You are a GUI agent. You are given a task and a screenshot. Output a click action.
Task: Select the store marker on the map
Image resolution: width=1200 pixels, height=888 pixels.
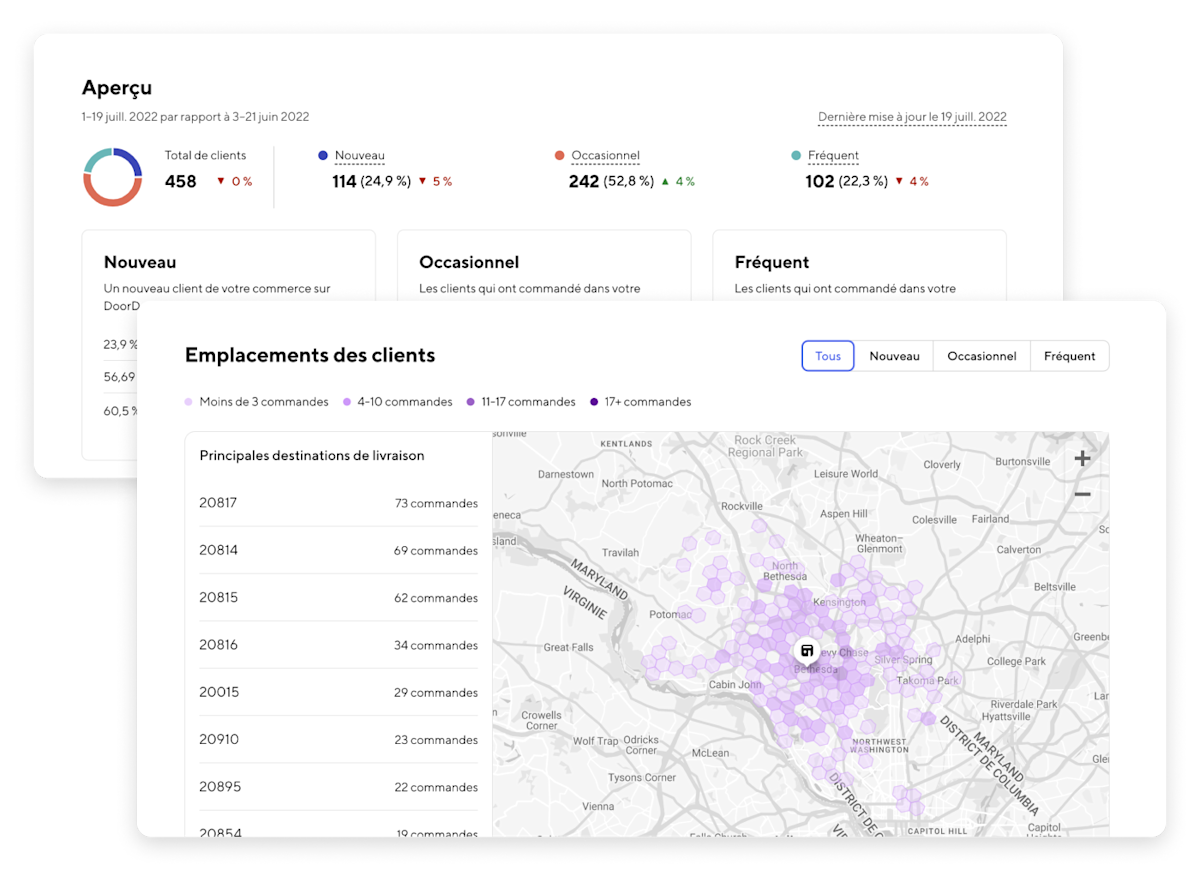pos(807,651)
